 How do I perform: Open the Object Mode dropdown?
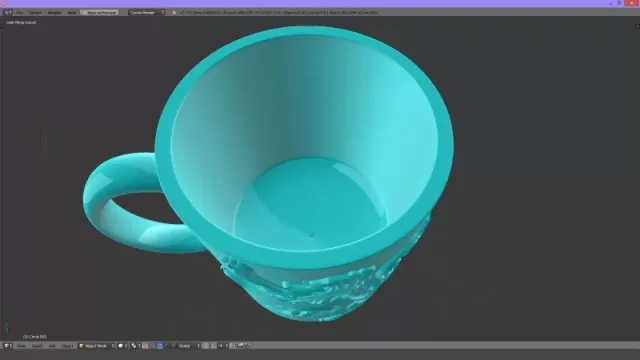pyautogui.click(x=97, y=346)
